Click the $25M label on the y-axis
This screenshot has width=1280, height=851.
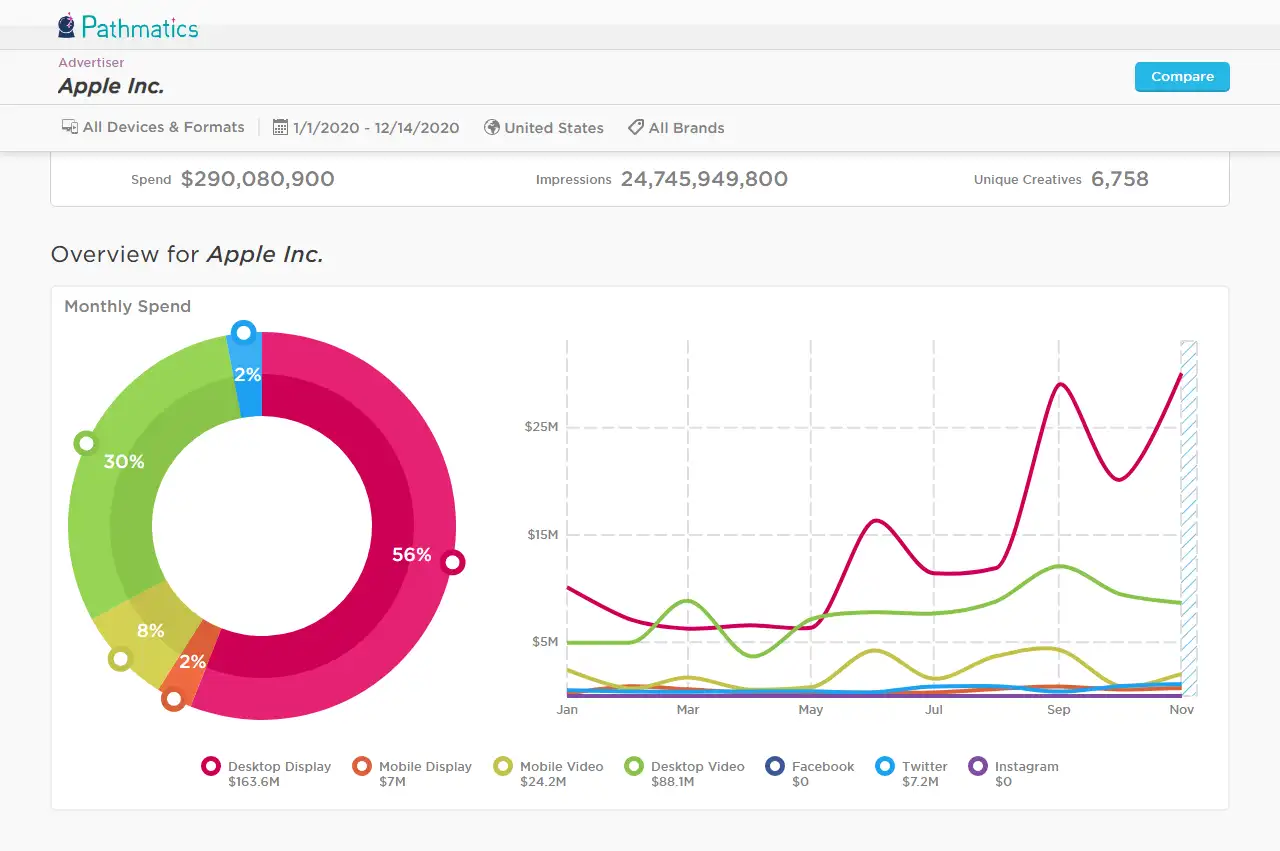[x=542, y=428]
